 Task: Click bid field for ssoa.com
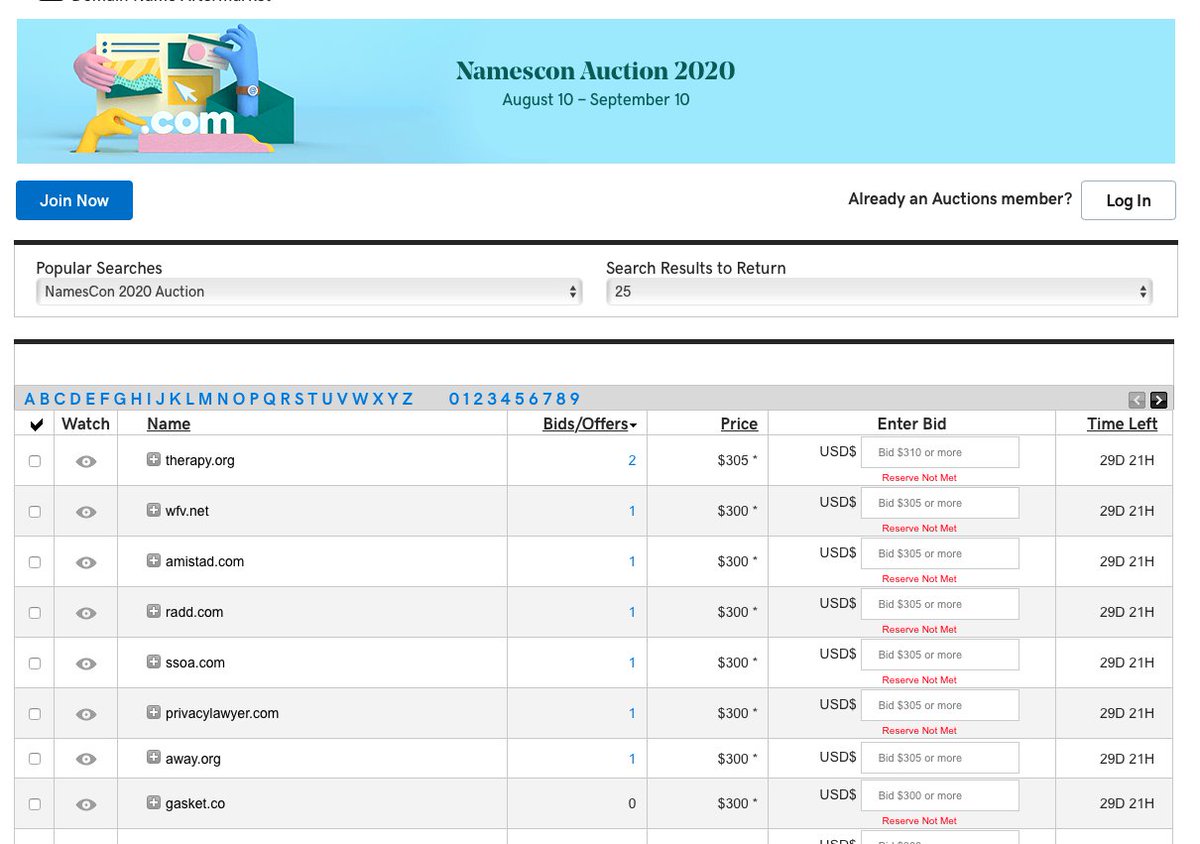tap(940, 655)
